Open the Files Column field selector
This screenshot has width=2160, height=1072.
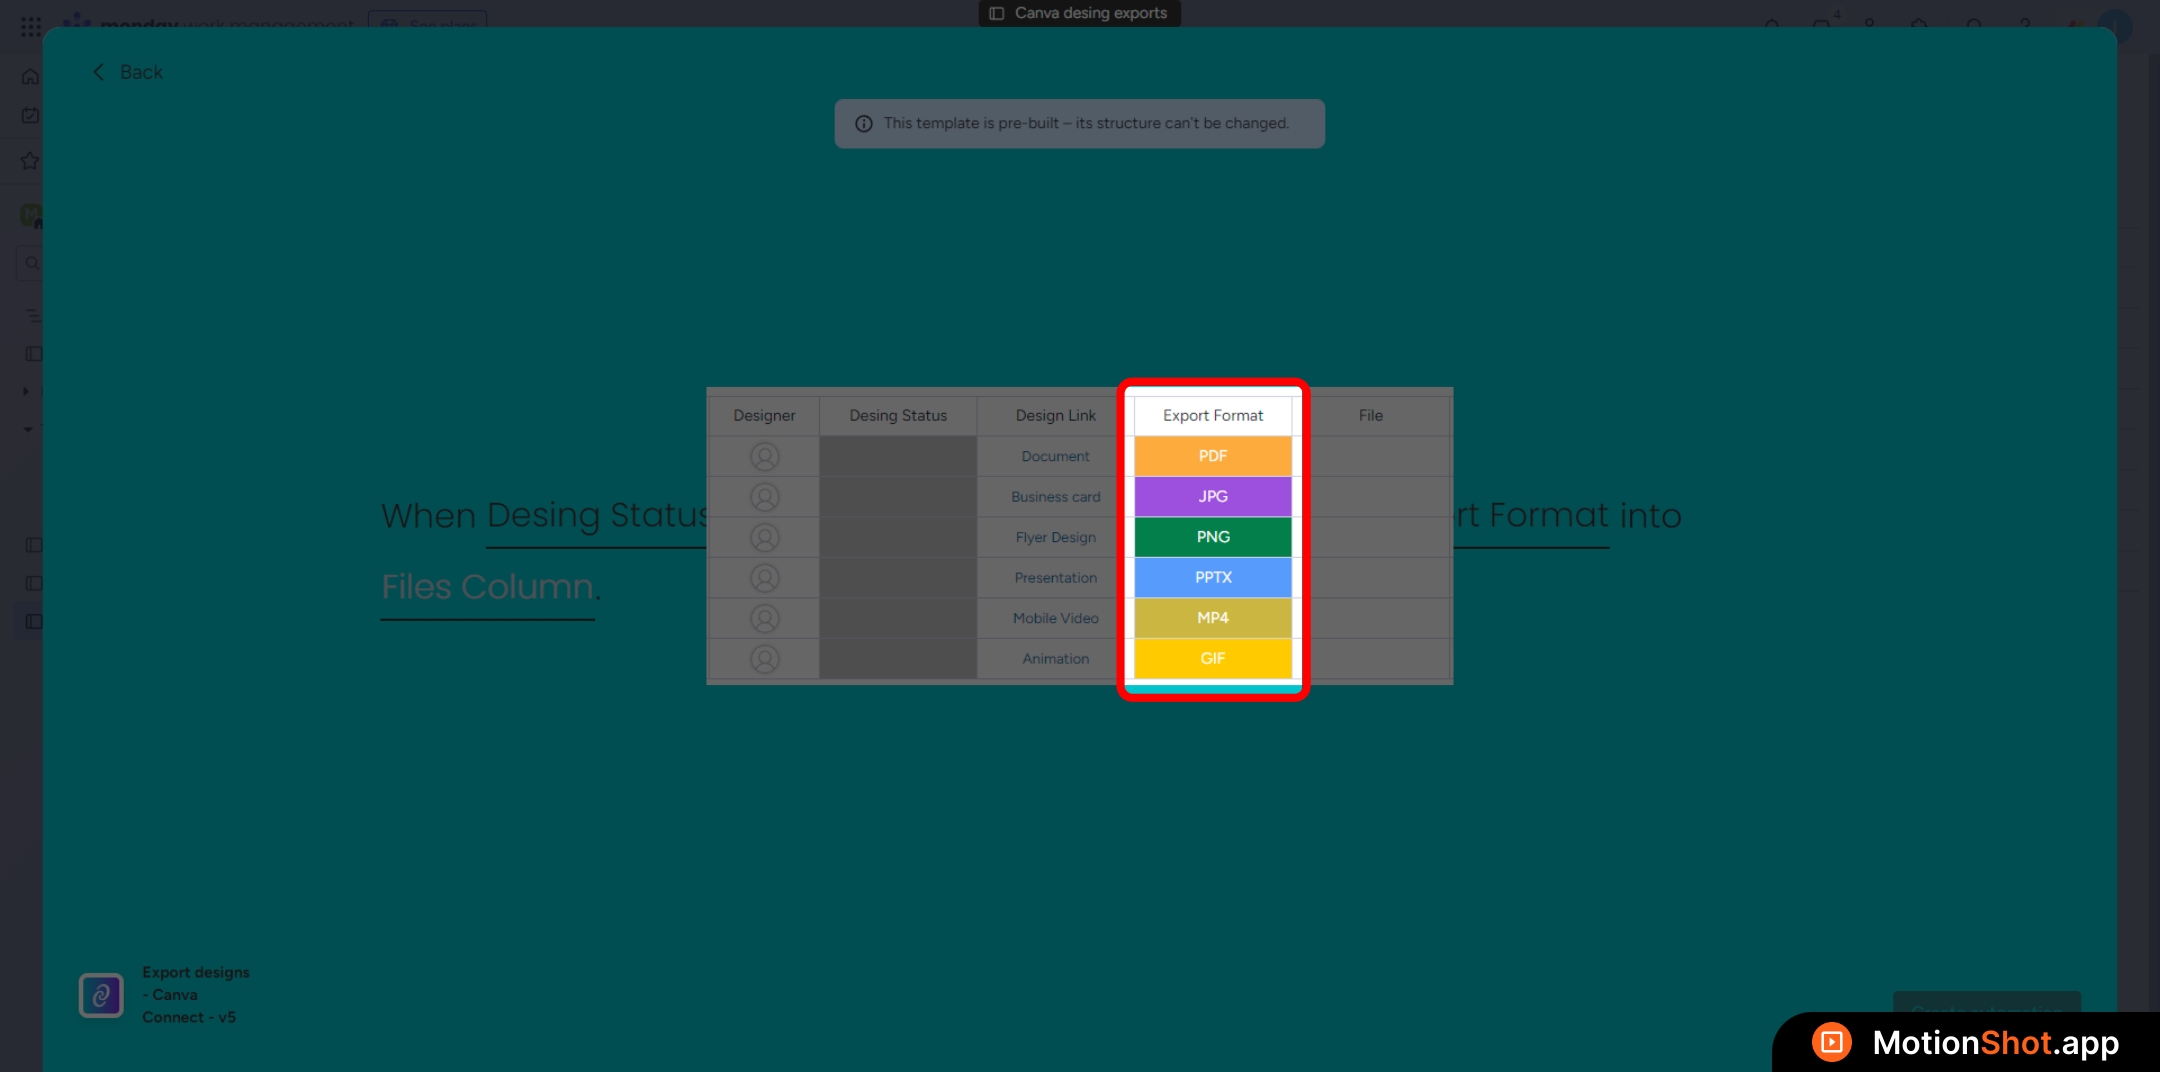click(488, 588)
